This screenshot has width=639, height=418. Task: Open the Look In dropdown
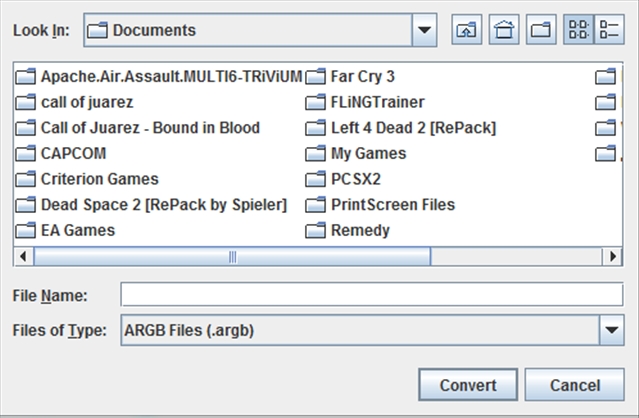[x=426, y=30]
